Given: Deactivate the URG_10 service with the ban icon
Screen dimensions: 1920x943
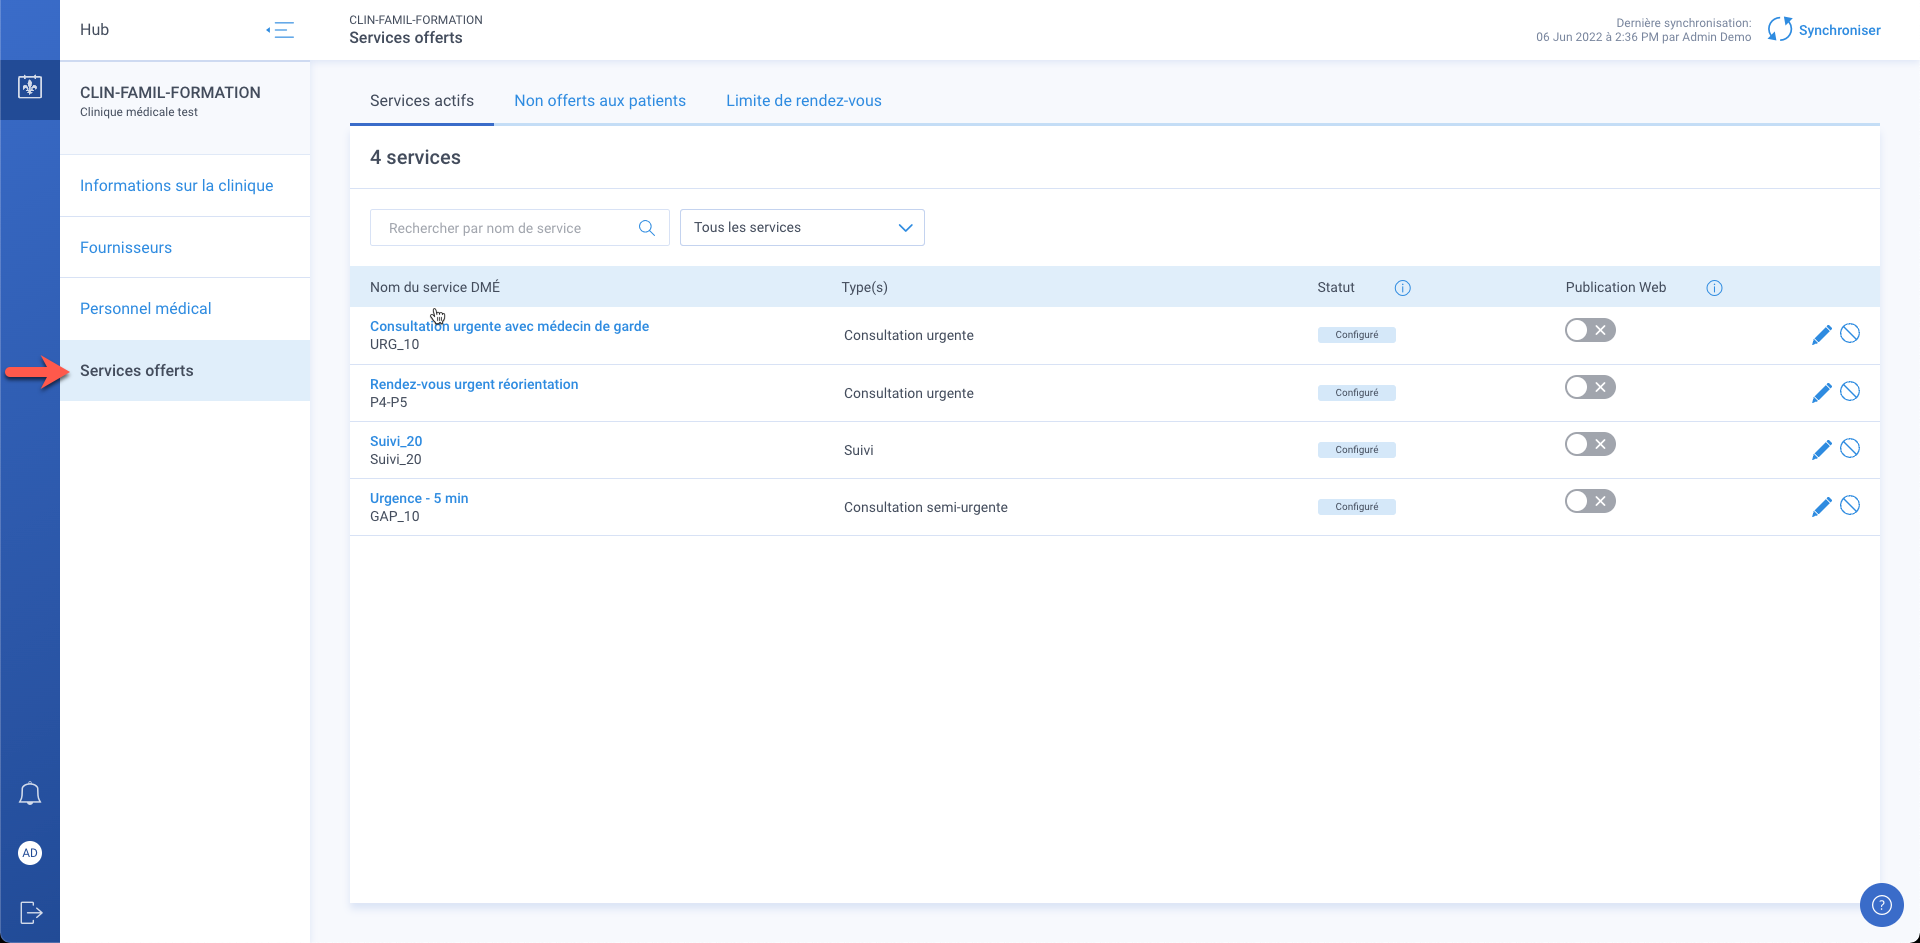Looking at the screenshot, I should pos(1850,333).
